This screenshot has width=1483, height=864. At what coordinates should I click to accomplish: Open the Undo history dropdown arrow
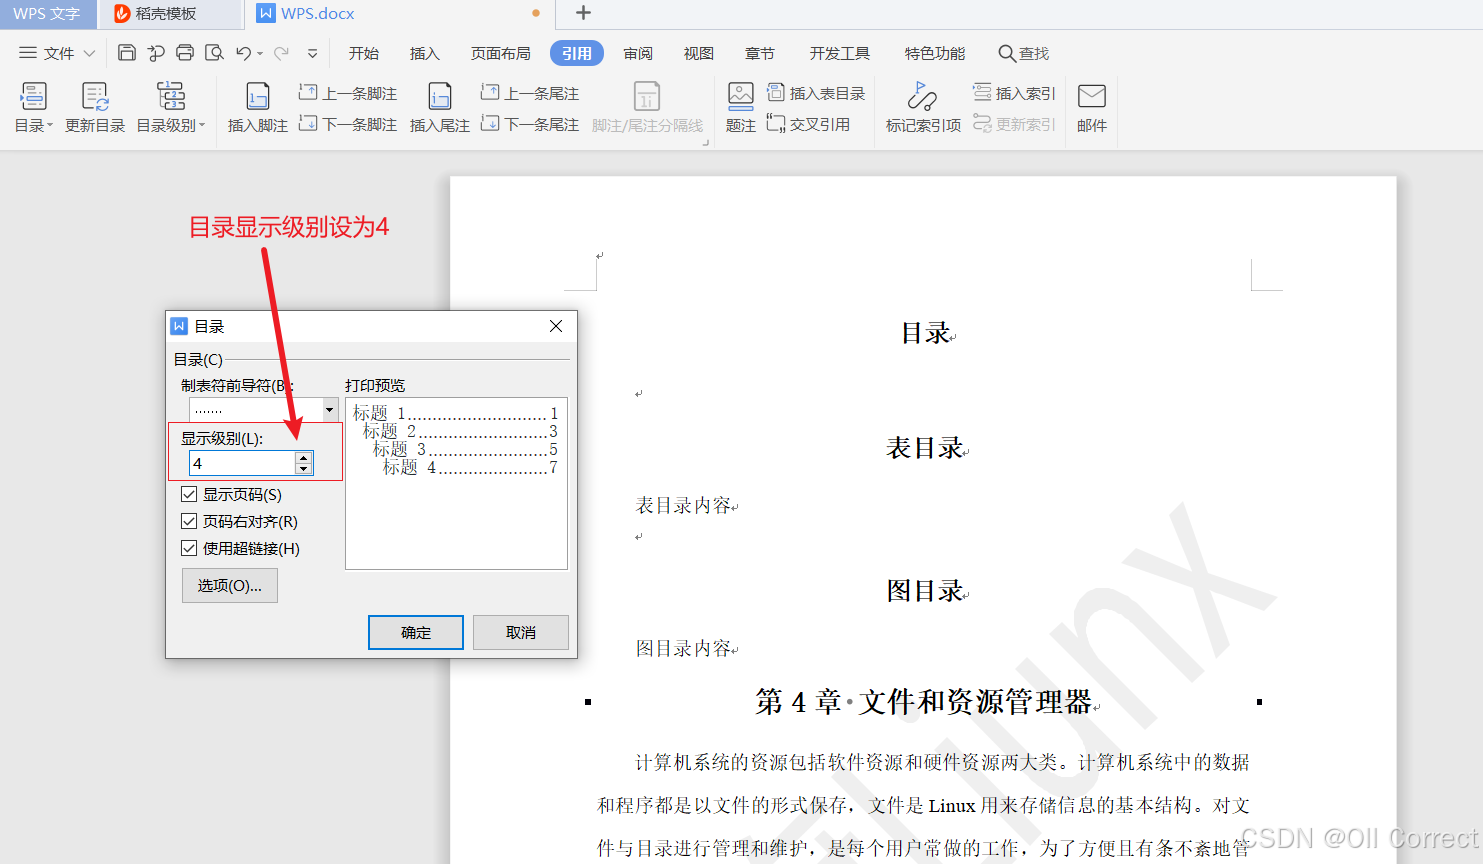coord(260,54)
